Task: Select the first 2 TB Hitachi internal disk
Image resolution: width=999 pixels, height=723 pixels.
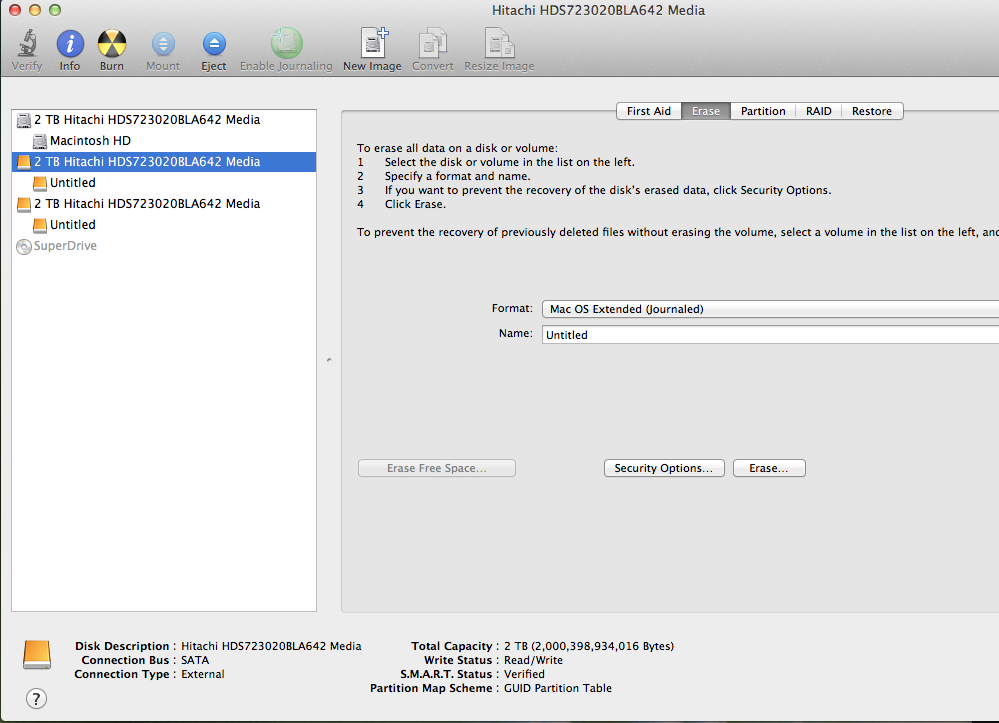Action: (164, 120)
